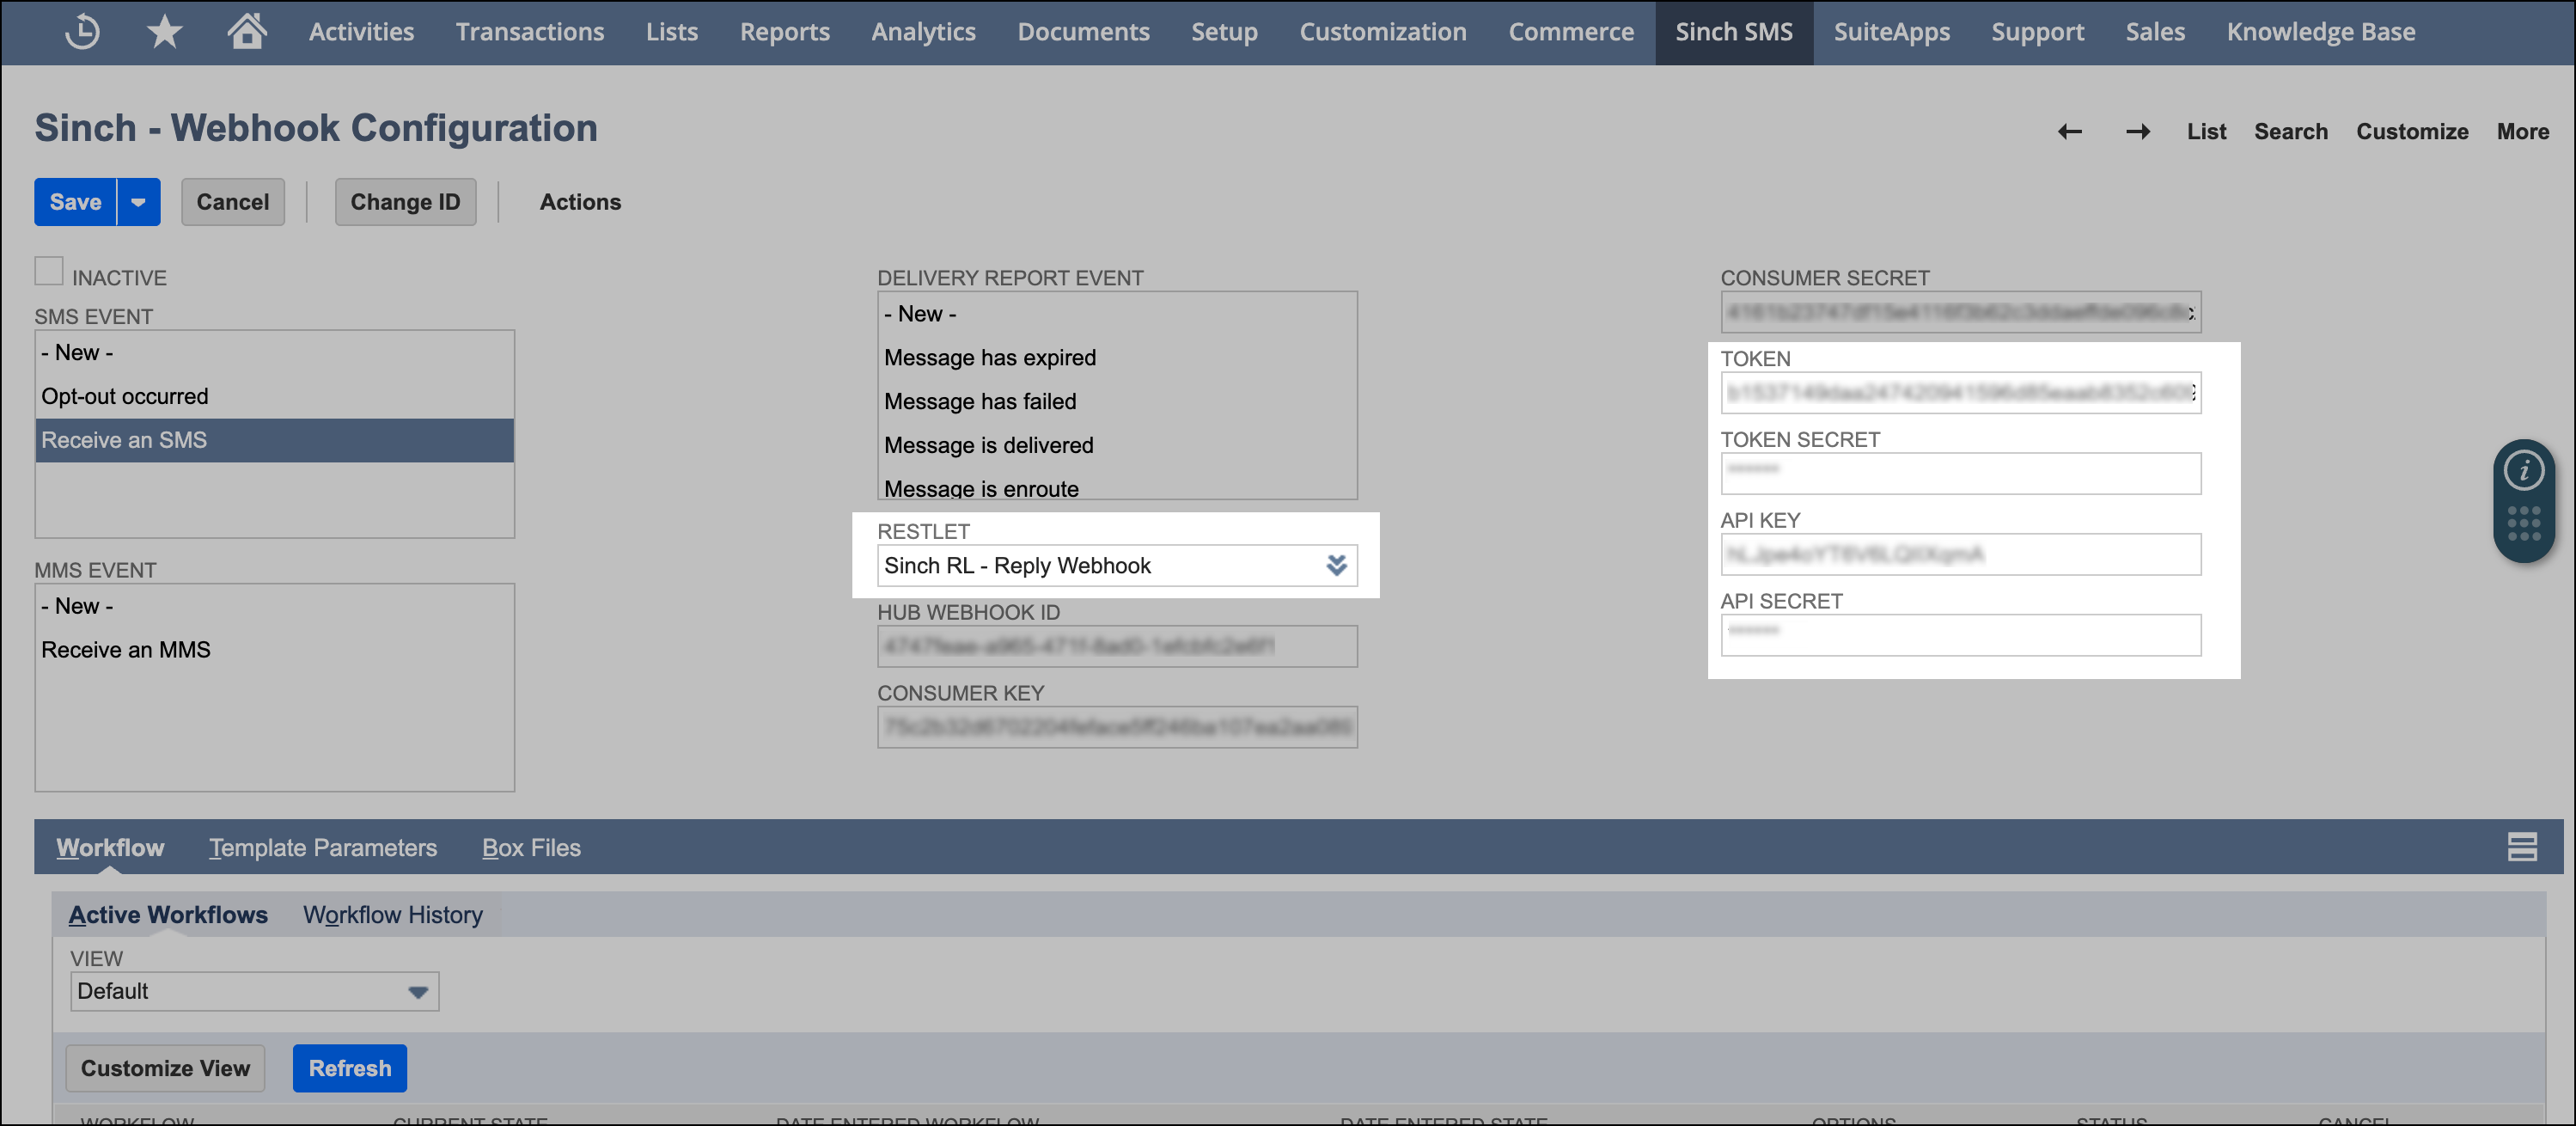Click the List link

(2206, 132)
